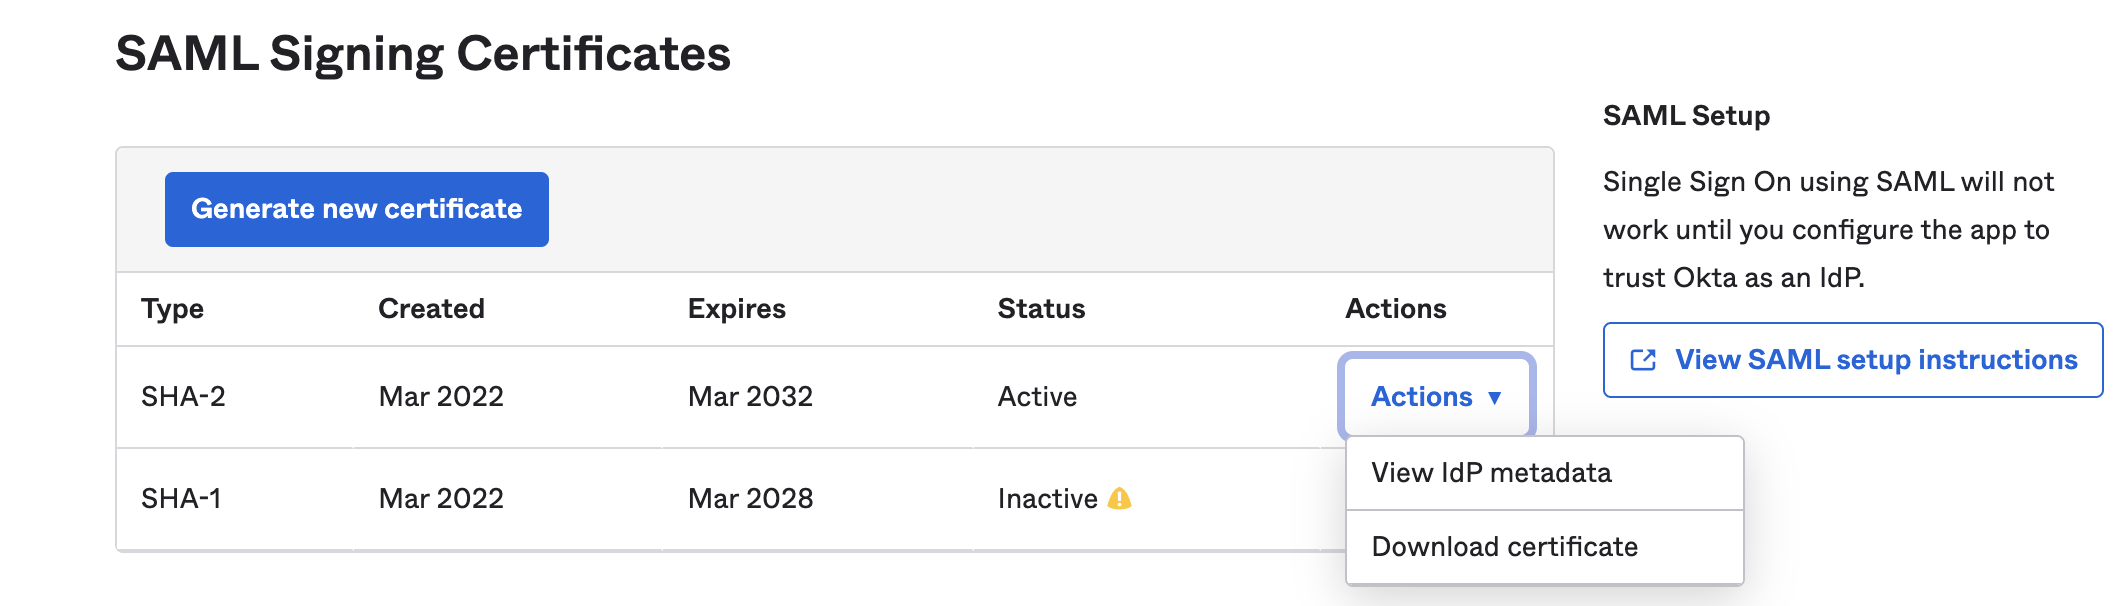Click the Expires column header
Image resolution: width=2128 pixels, height=606 pixels.
[x=736, y=309]
